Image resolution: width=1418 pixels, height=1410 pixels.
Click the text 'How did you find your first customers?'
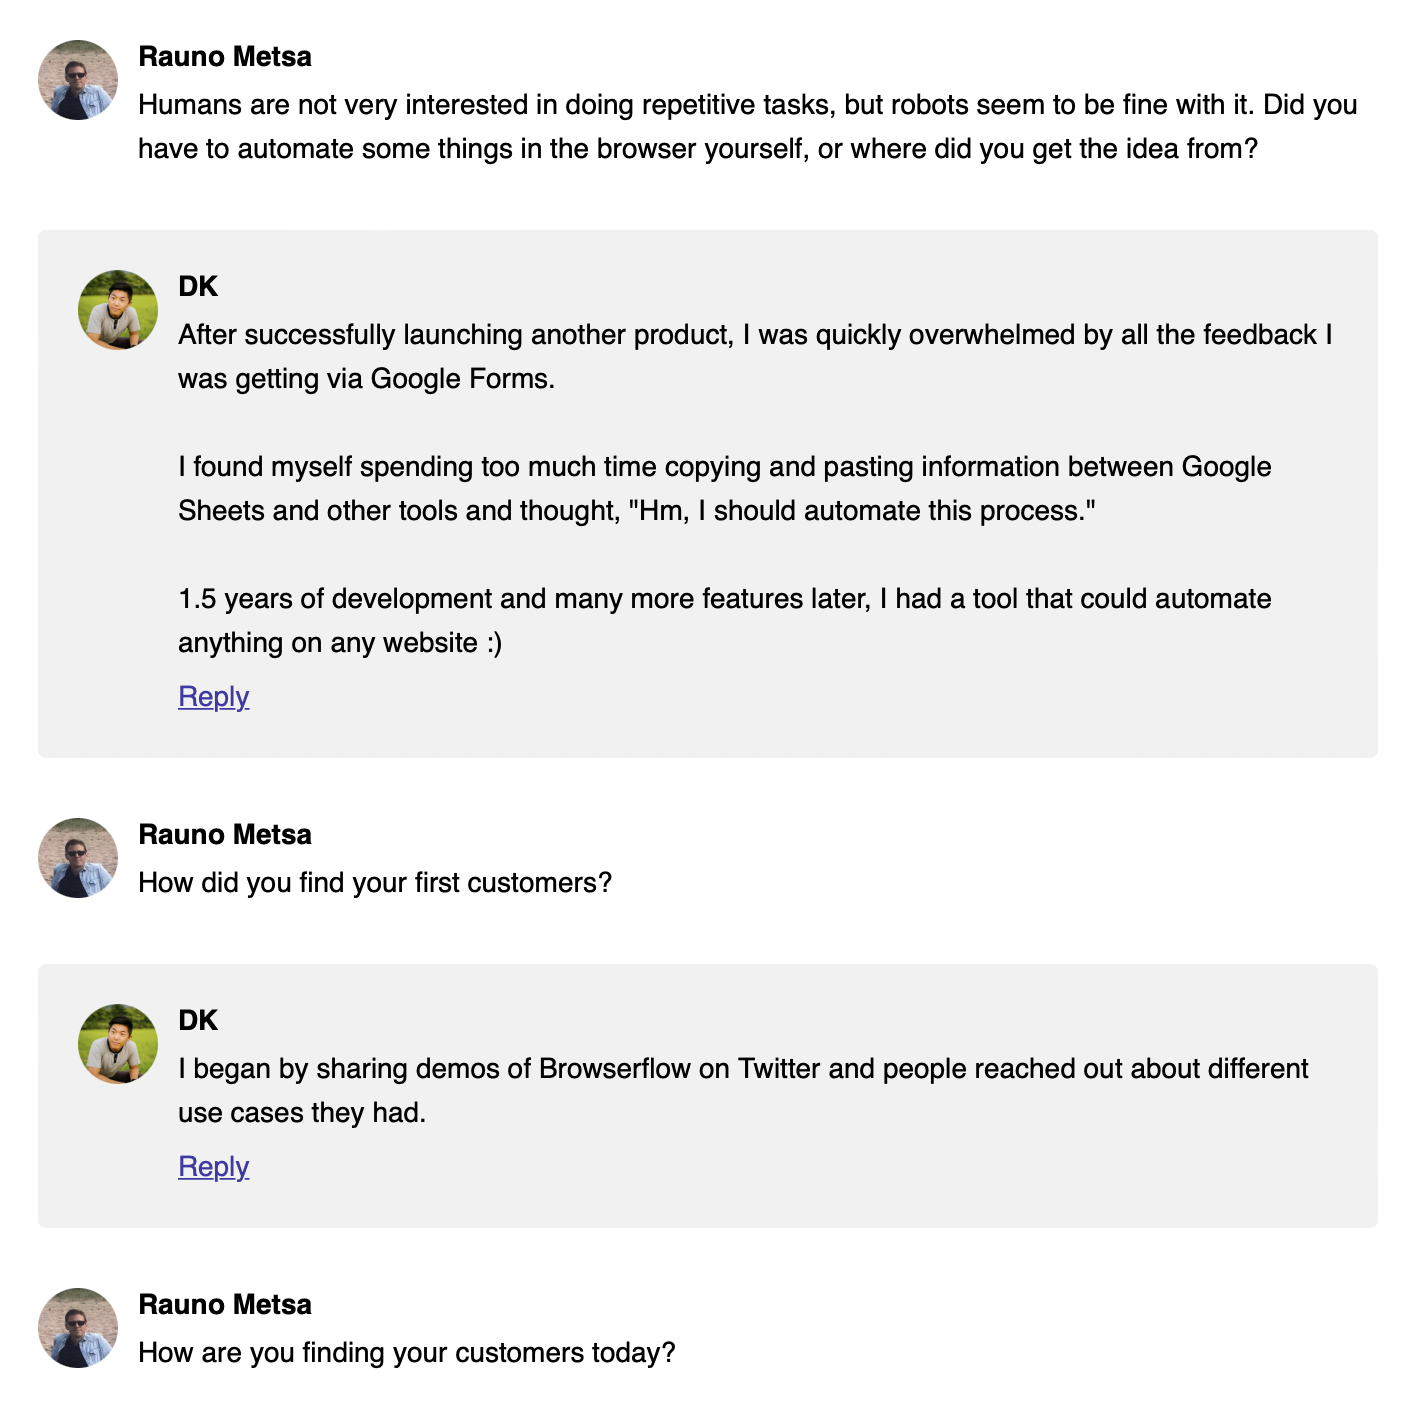point(375,883)
